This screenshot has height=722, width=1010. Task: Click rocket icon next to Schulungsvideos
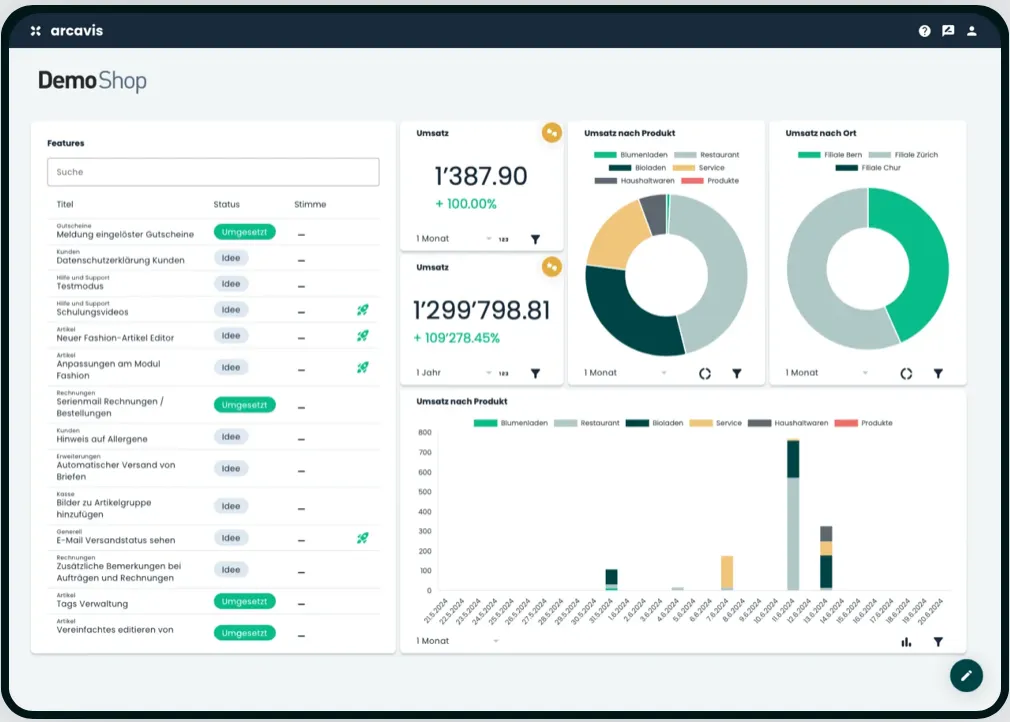(x=362, y=310)
